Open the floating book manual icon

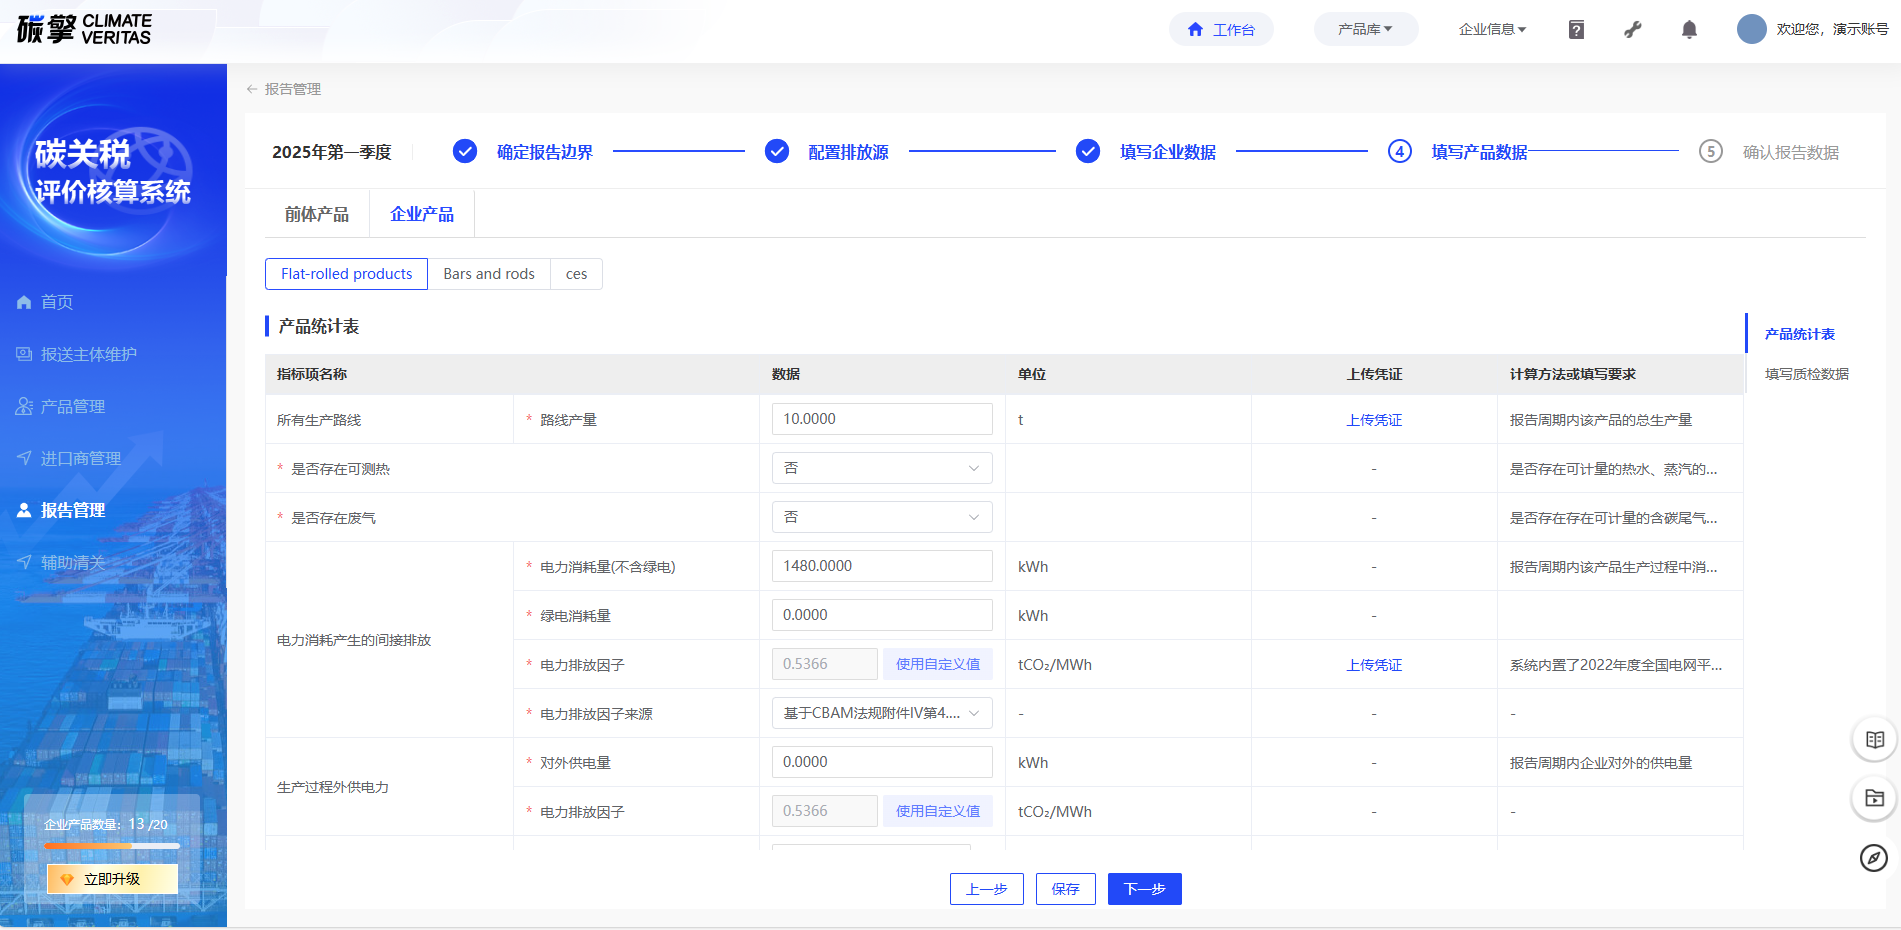point(1874,740)
